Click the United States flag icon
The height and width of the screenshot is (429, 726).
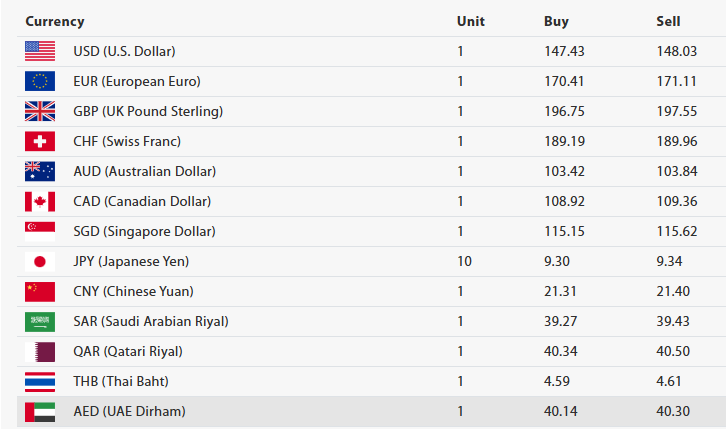click(x=40, y=51)
